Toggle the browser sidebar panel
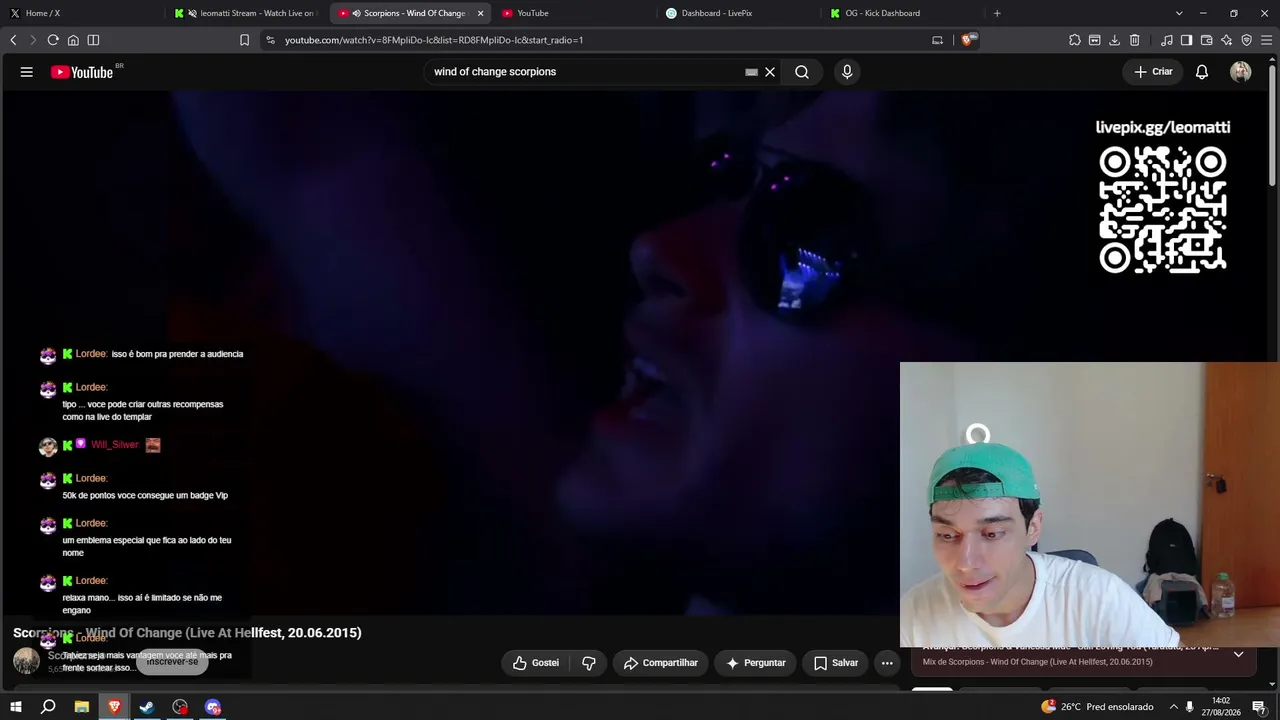The width and height of the screenshot is (1280, 720). (1187, 40)
